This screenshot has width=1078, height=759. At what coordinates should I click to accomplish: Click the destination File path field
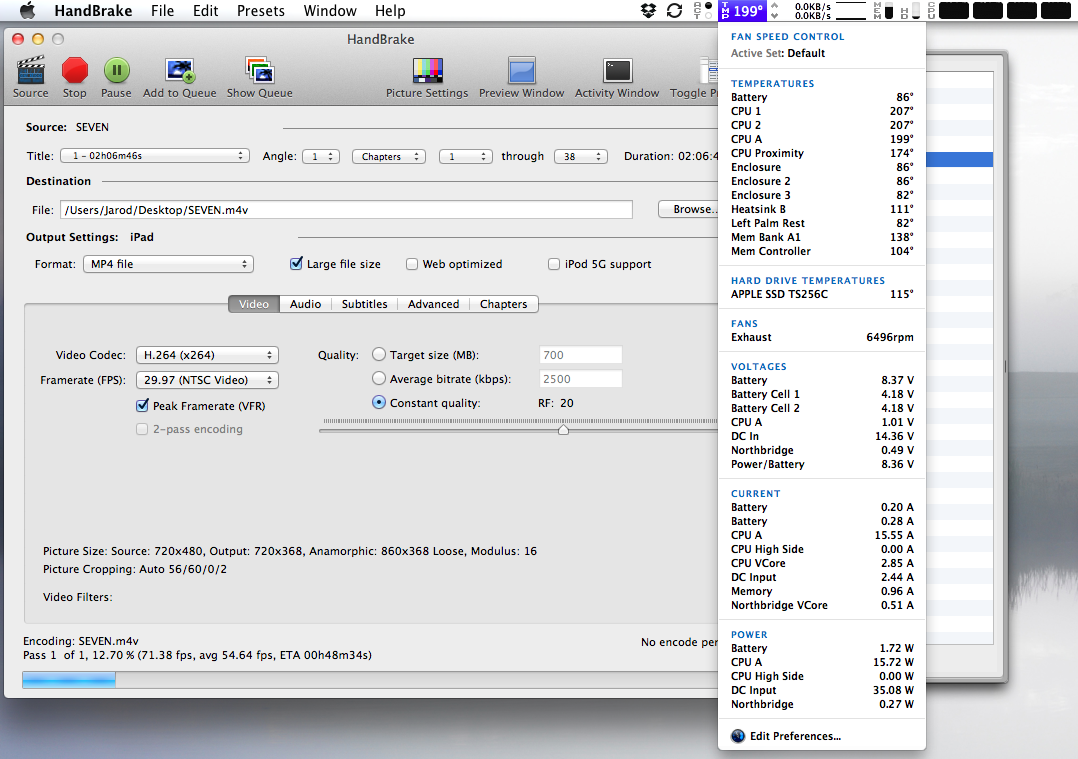(346, 210)
